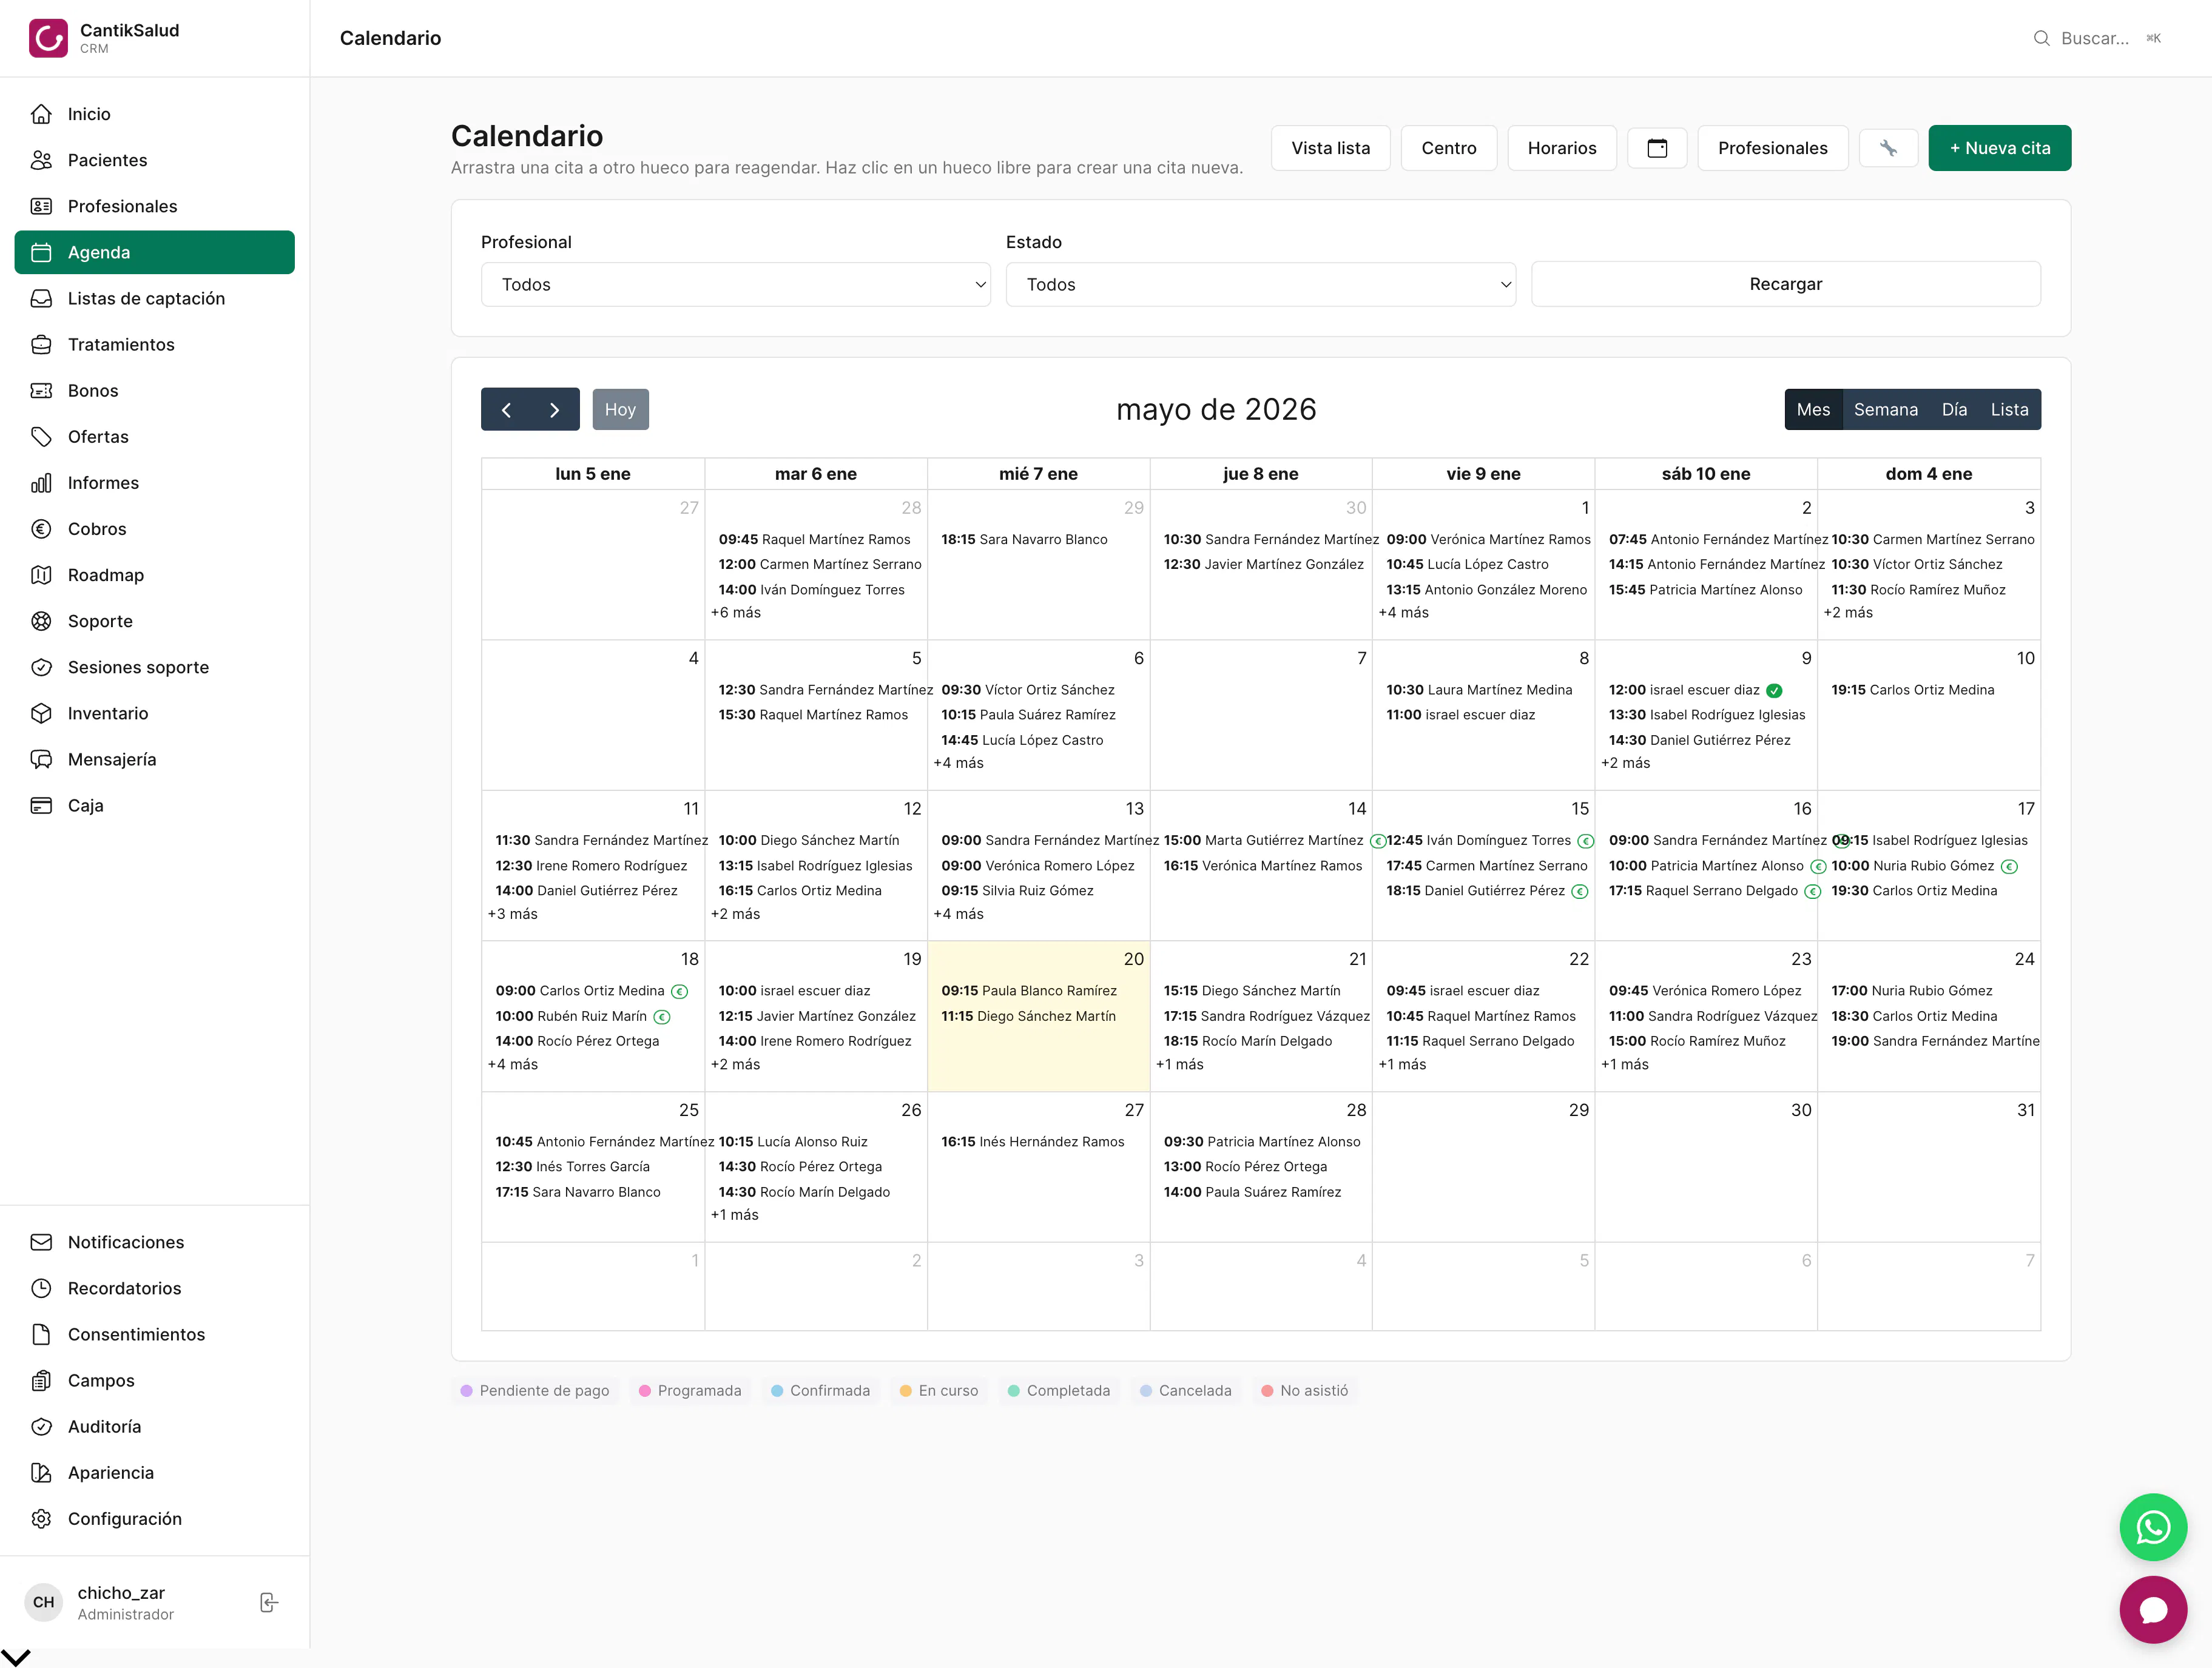Screen dimensions: 2212x1668
Task: Open Ofertas in sidebar
Action: [154, 436]
